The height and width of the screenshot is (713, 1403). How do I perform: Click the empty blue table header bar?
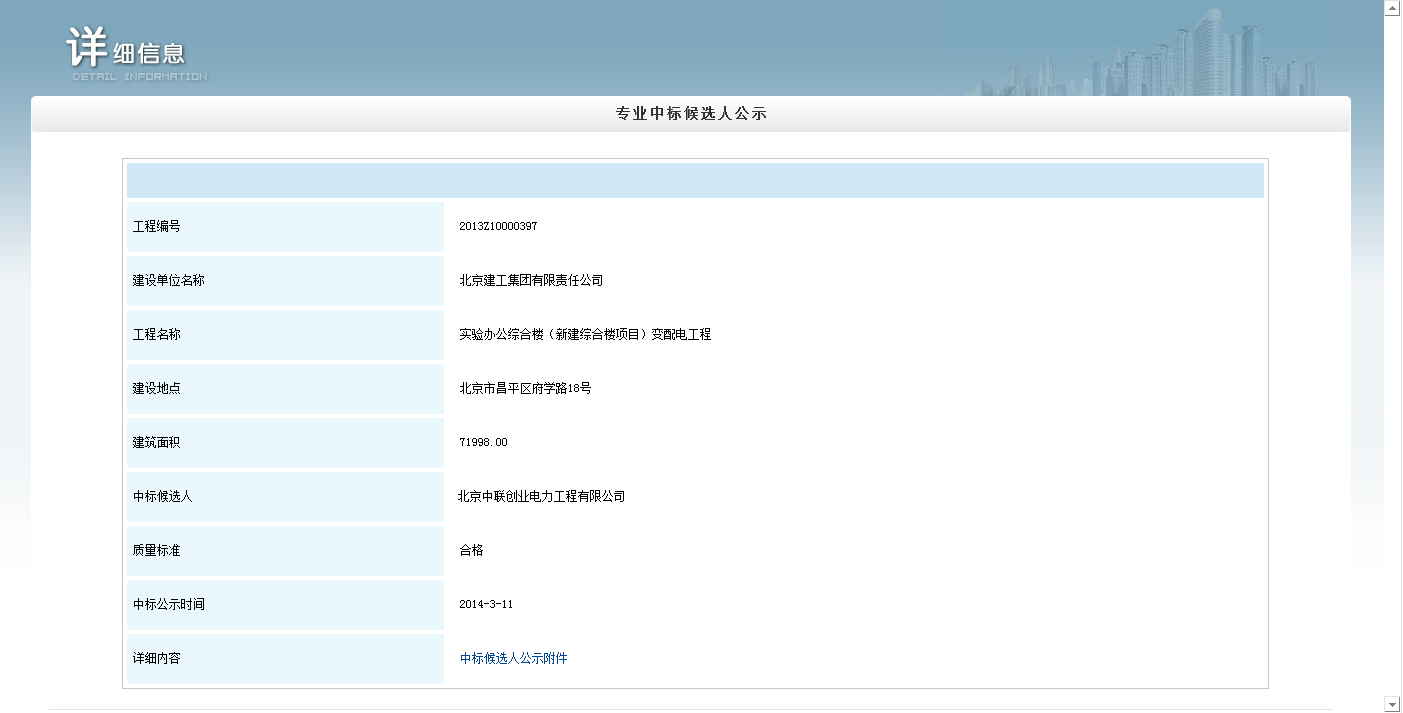[695, 181]
